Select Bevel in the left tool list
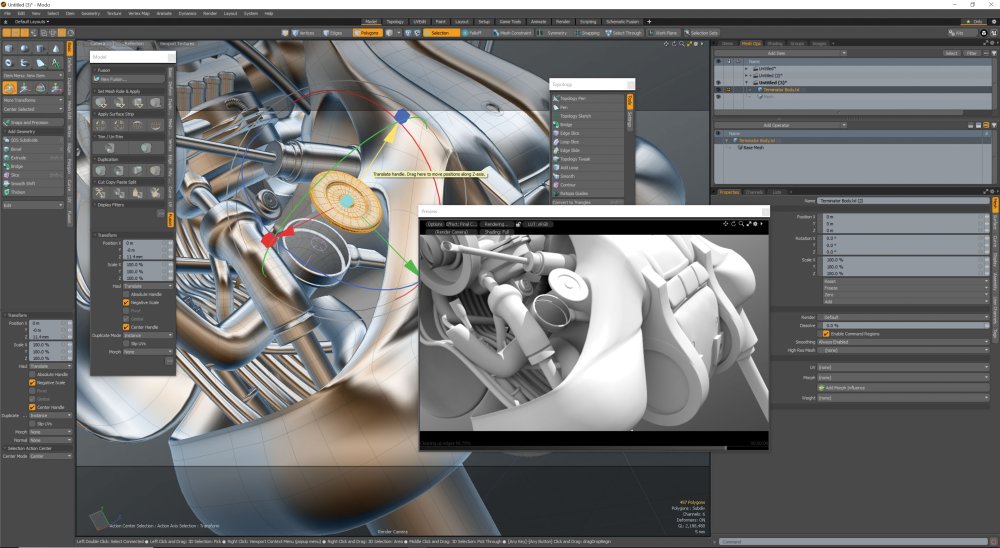 coord(33,149)
